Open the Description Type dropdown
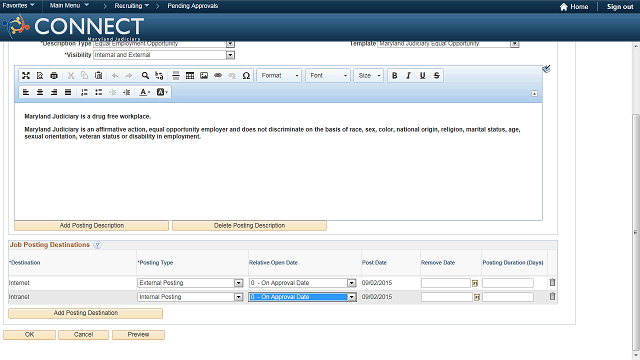640x360 pixels. 230,44
